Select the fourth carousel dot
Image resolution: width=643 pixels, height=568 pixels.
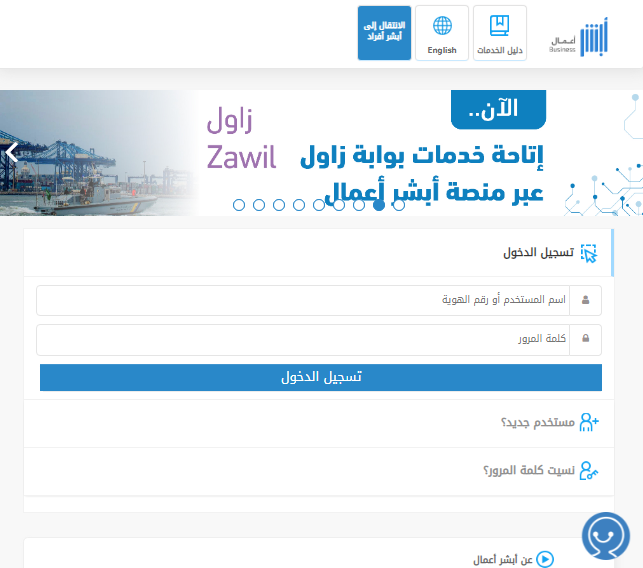point(299,205)
